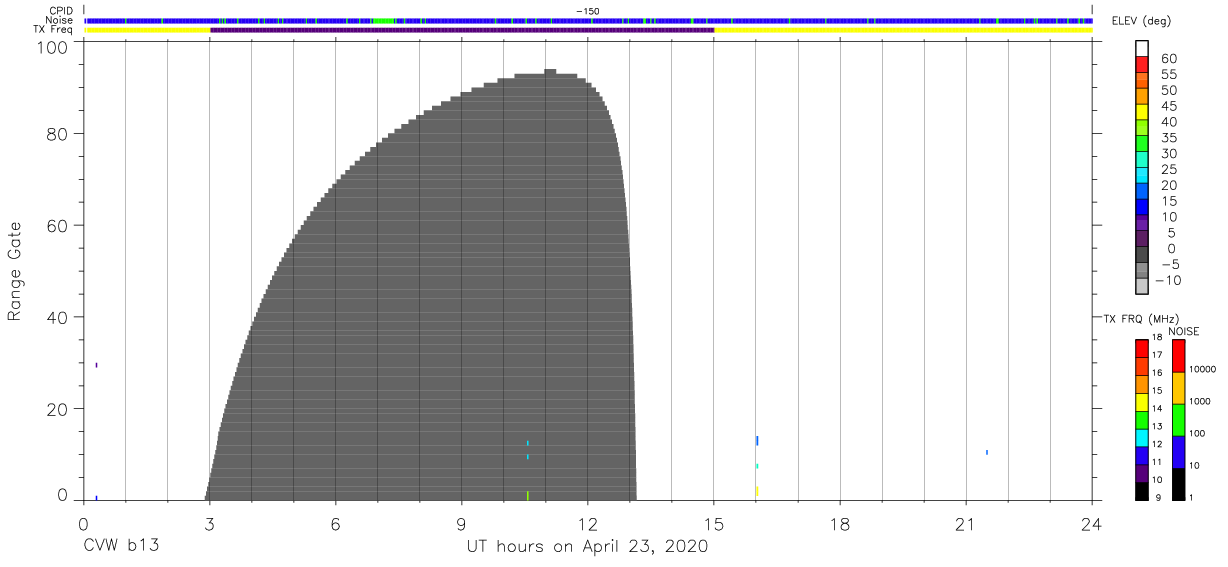
Task: Click the yellow TX FRQ swatch between 14 and 15
Action: pyautogui.click(x=1142, y=402)
